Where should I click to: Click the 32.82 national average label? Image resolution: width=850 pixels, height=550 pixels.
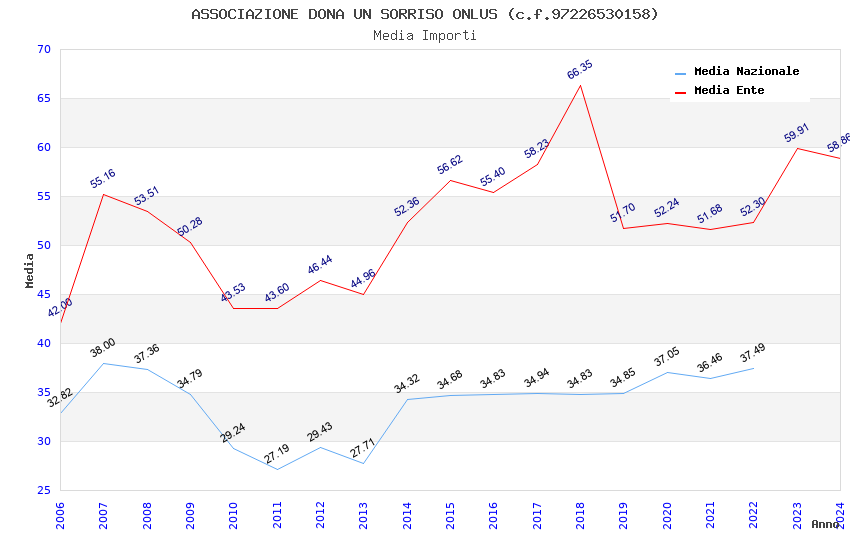tap(60, 397)
